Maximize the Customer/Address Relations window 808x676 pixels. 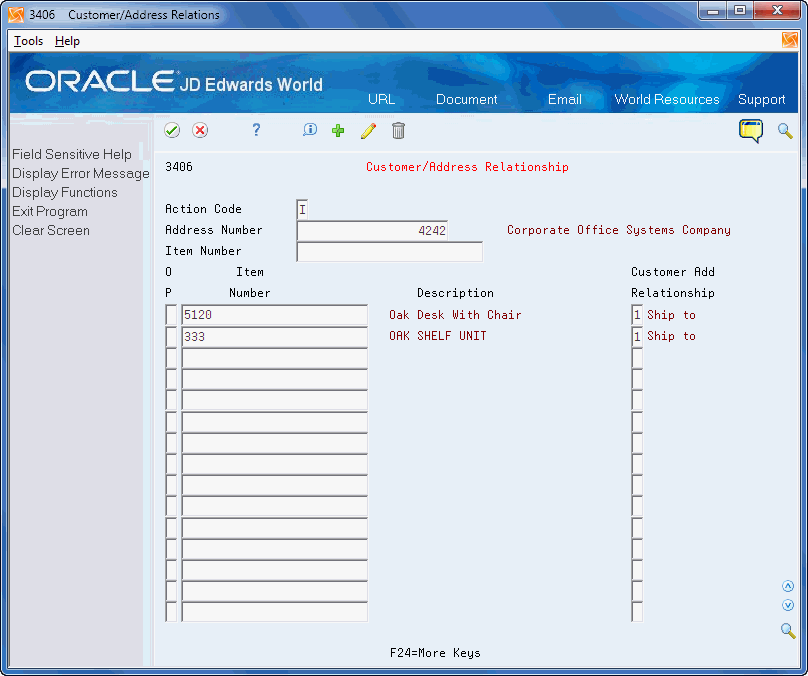(x=740, y=10)
